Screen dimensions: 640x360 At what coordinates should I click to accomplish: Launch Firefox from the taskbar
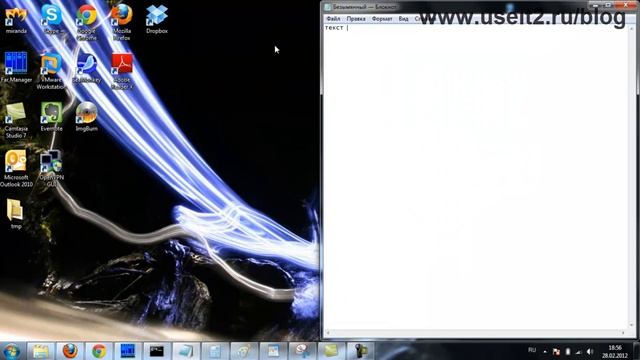70,351
